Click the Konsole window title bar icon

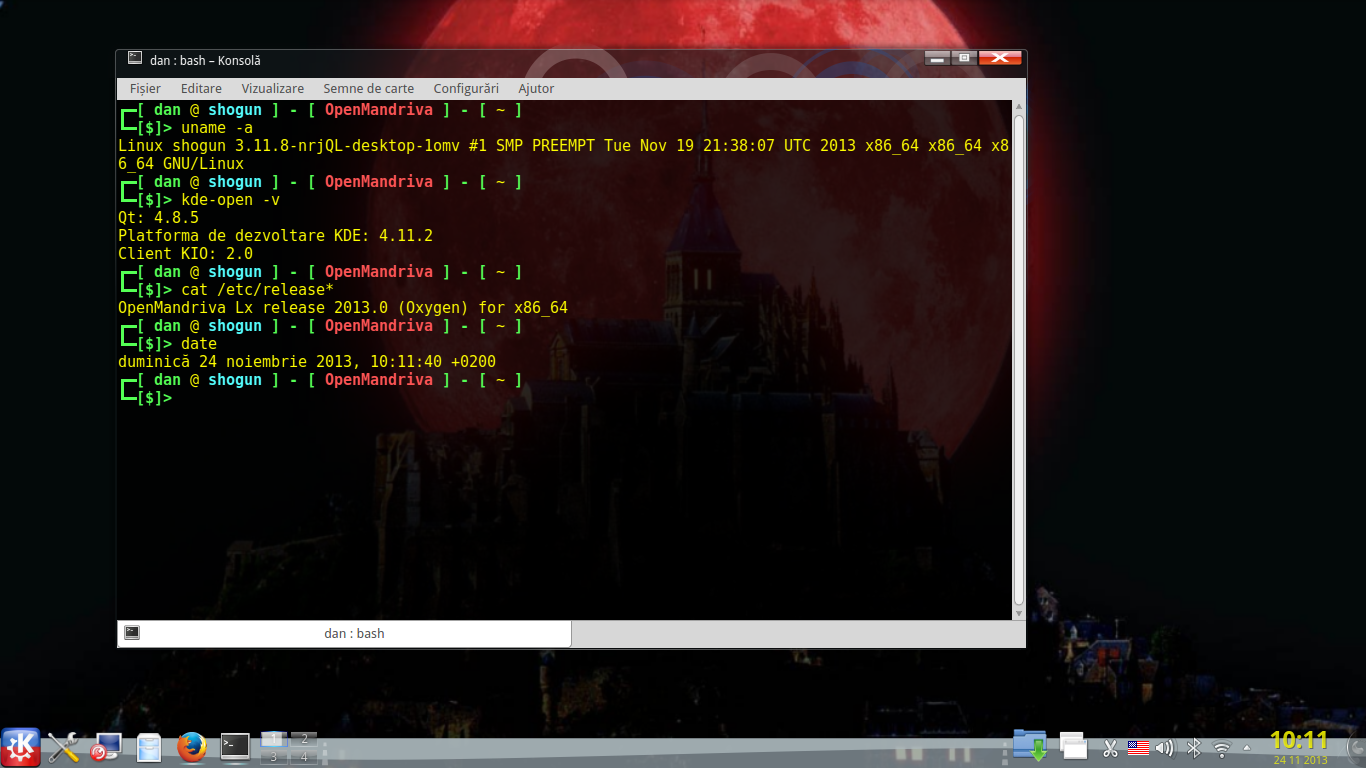134,59
